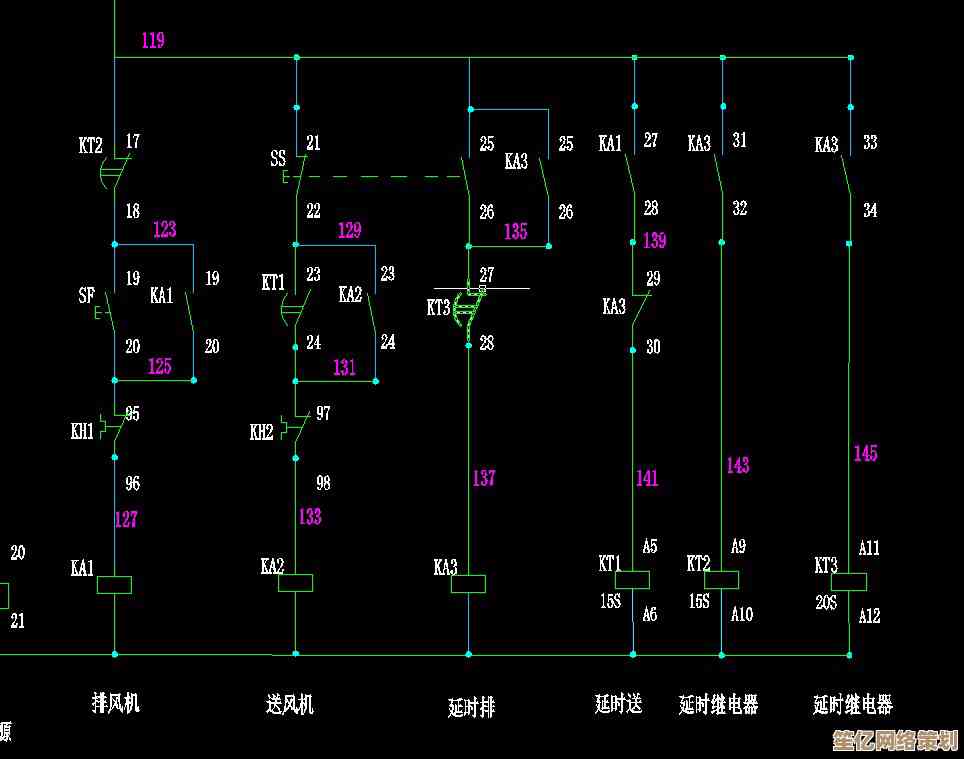Click the KA3 relay coil box

click(x=468, y=584)
